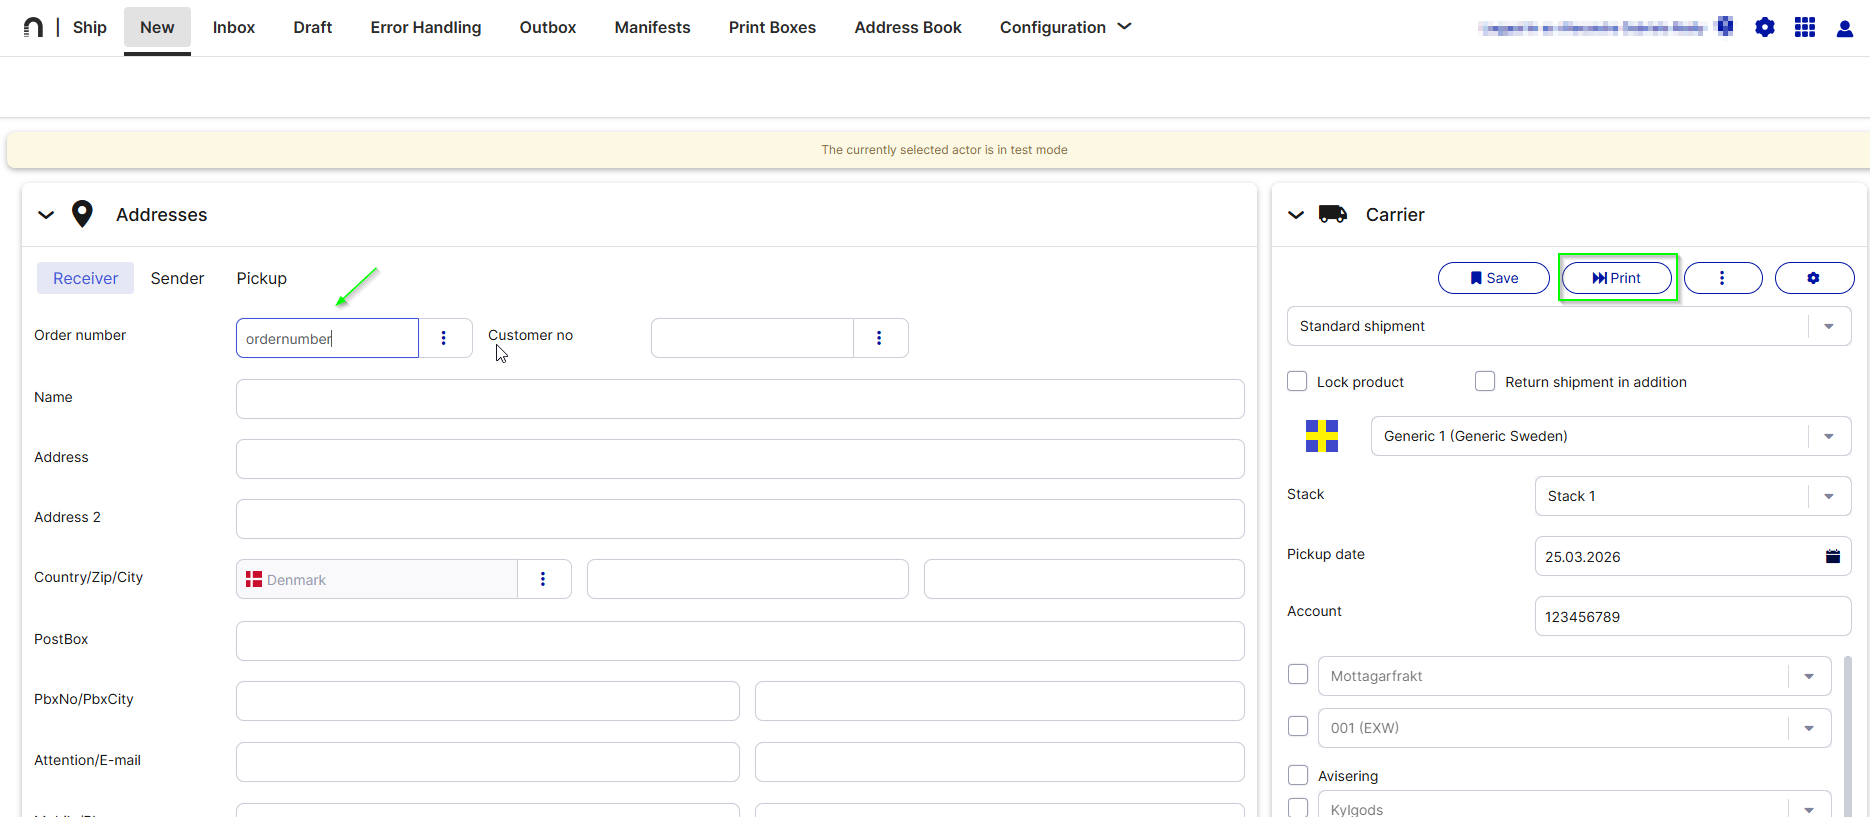1870x817 pixels.
Task: Select the New tab
Action: [x=157, y=28]
